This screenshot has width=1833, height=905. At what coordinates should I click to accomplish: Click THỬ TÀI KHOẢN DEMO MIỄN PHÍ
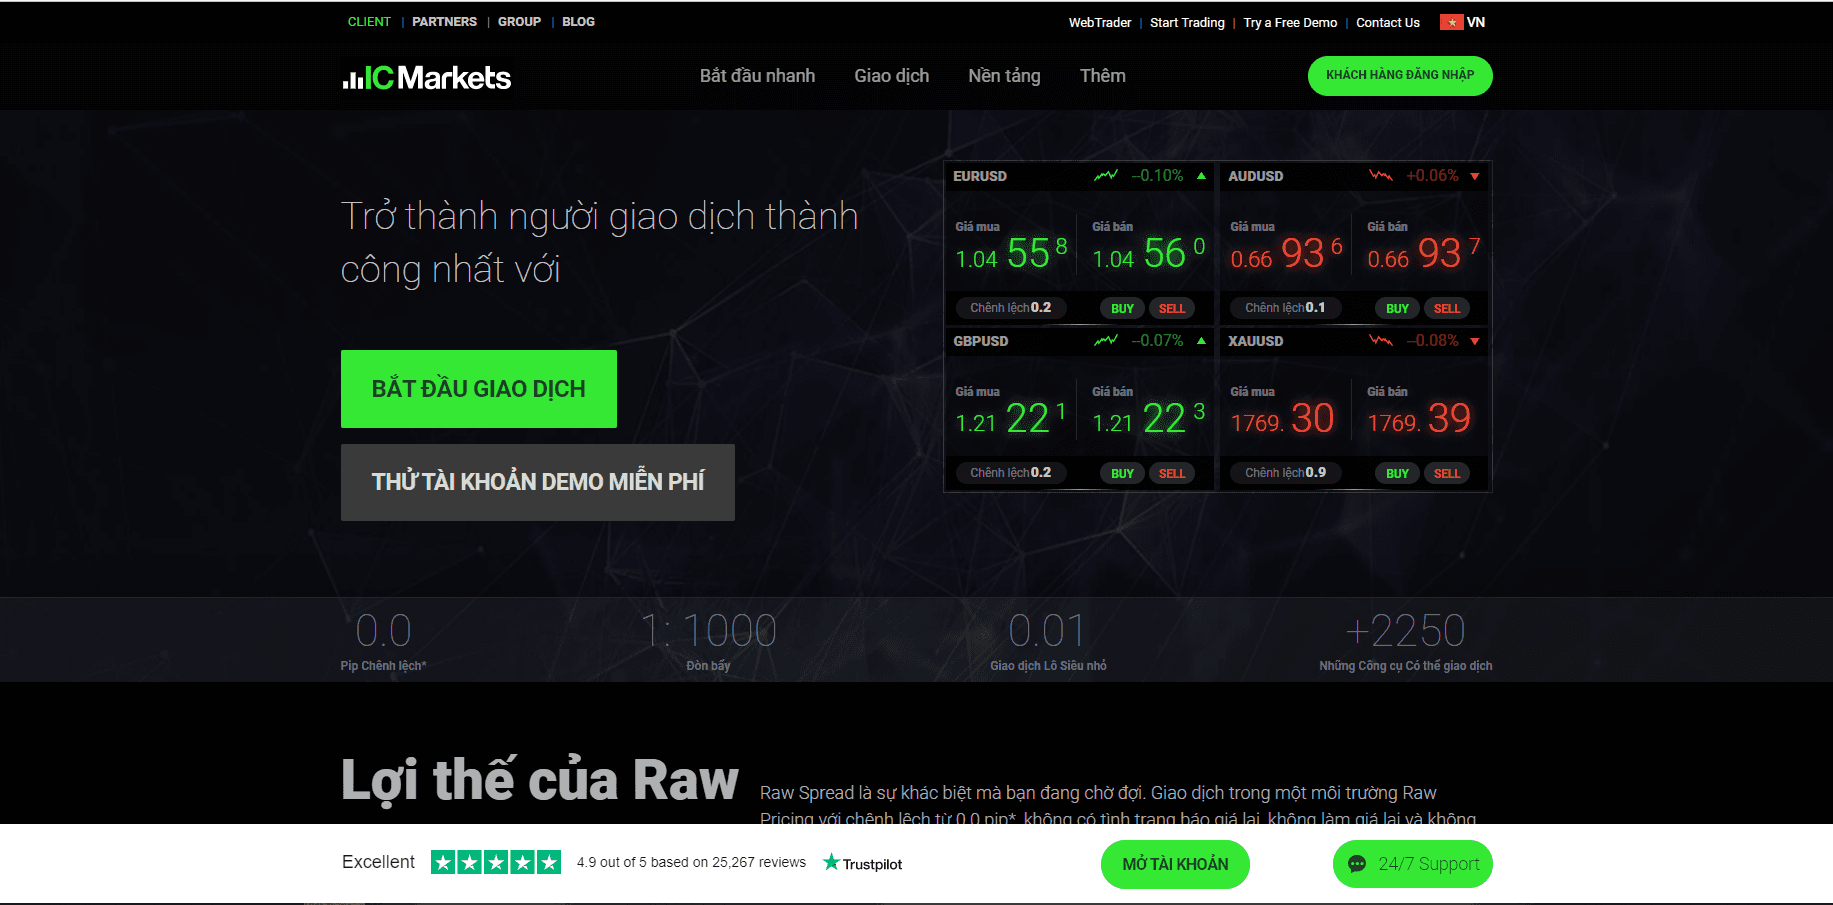[x=538, y=482]
